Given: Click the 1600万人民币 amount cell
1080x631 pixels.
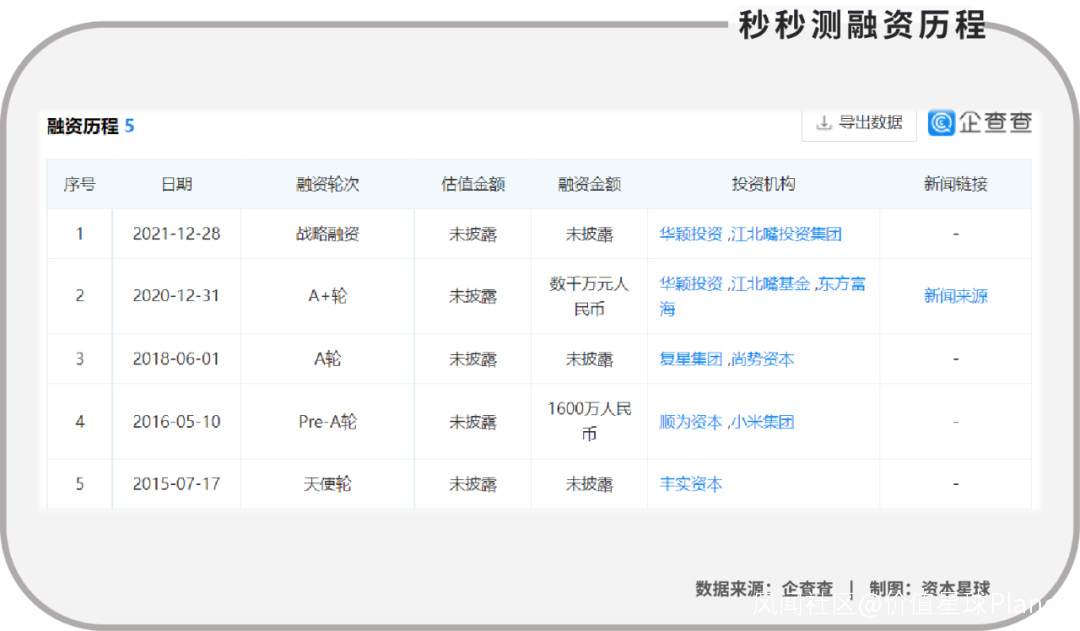Looking at the screenshot, I should (589, 421).
